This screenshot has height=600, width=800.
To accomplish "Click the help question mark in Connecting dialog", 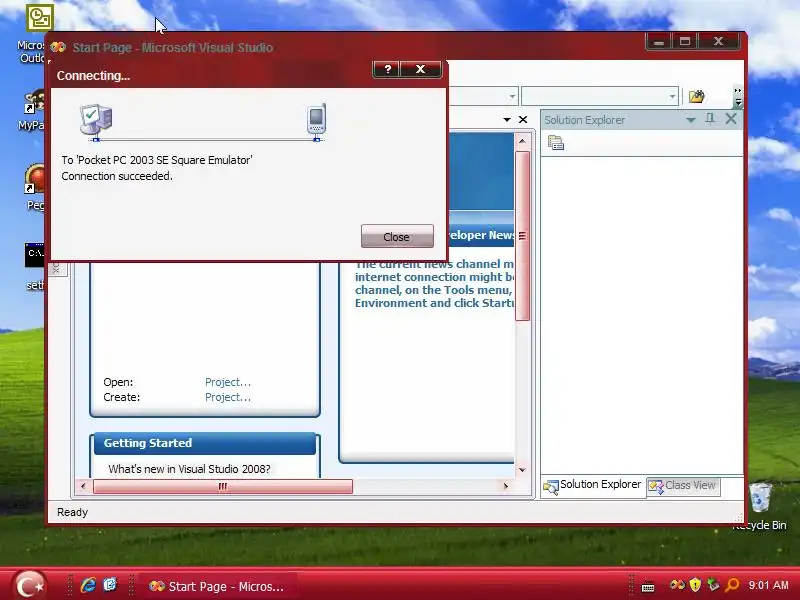I will click(387, 69).
